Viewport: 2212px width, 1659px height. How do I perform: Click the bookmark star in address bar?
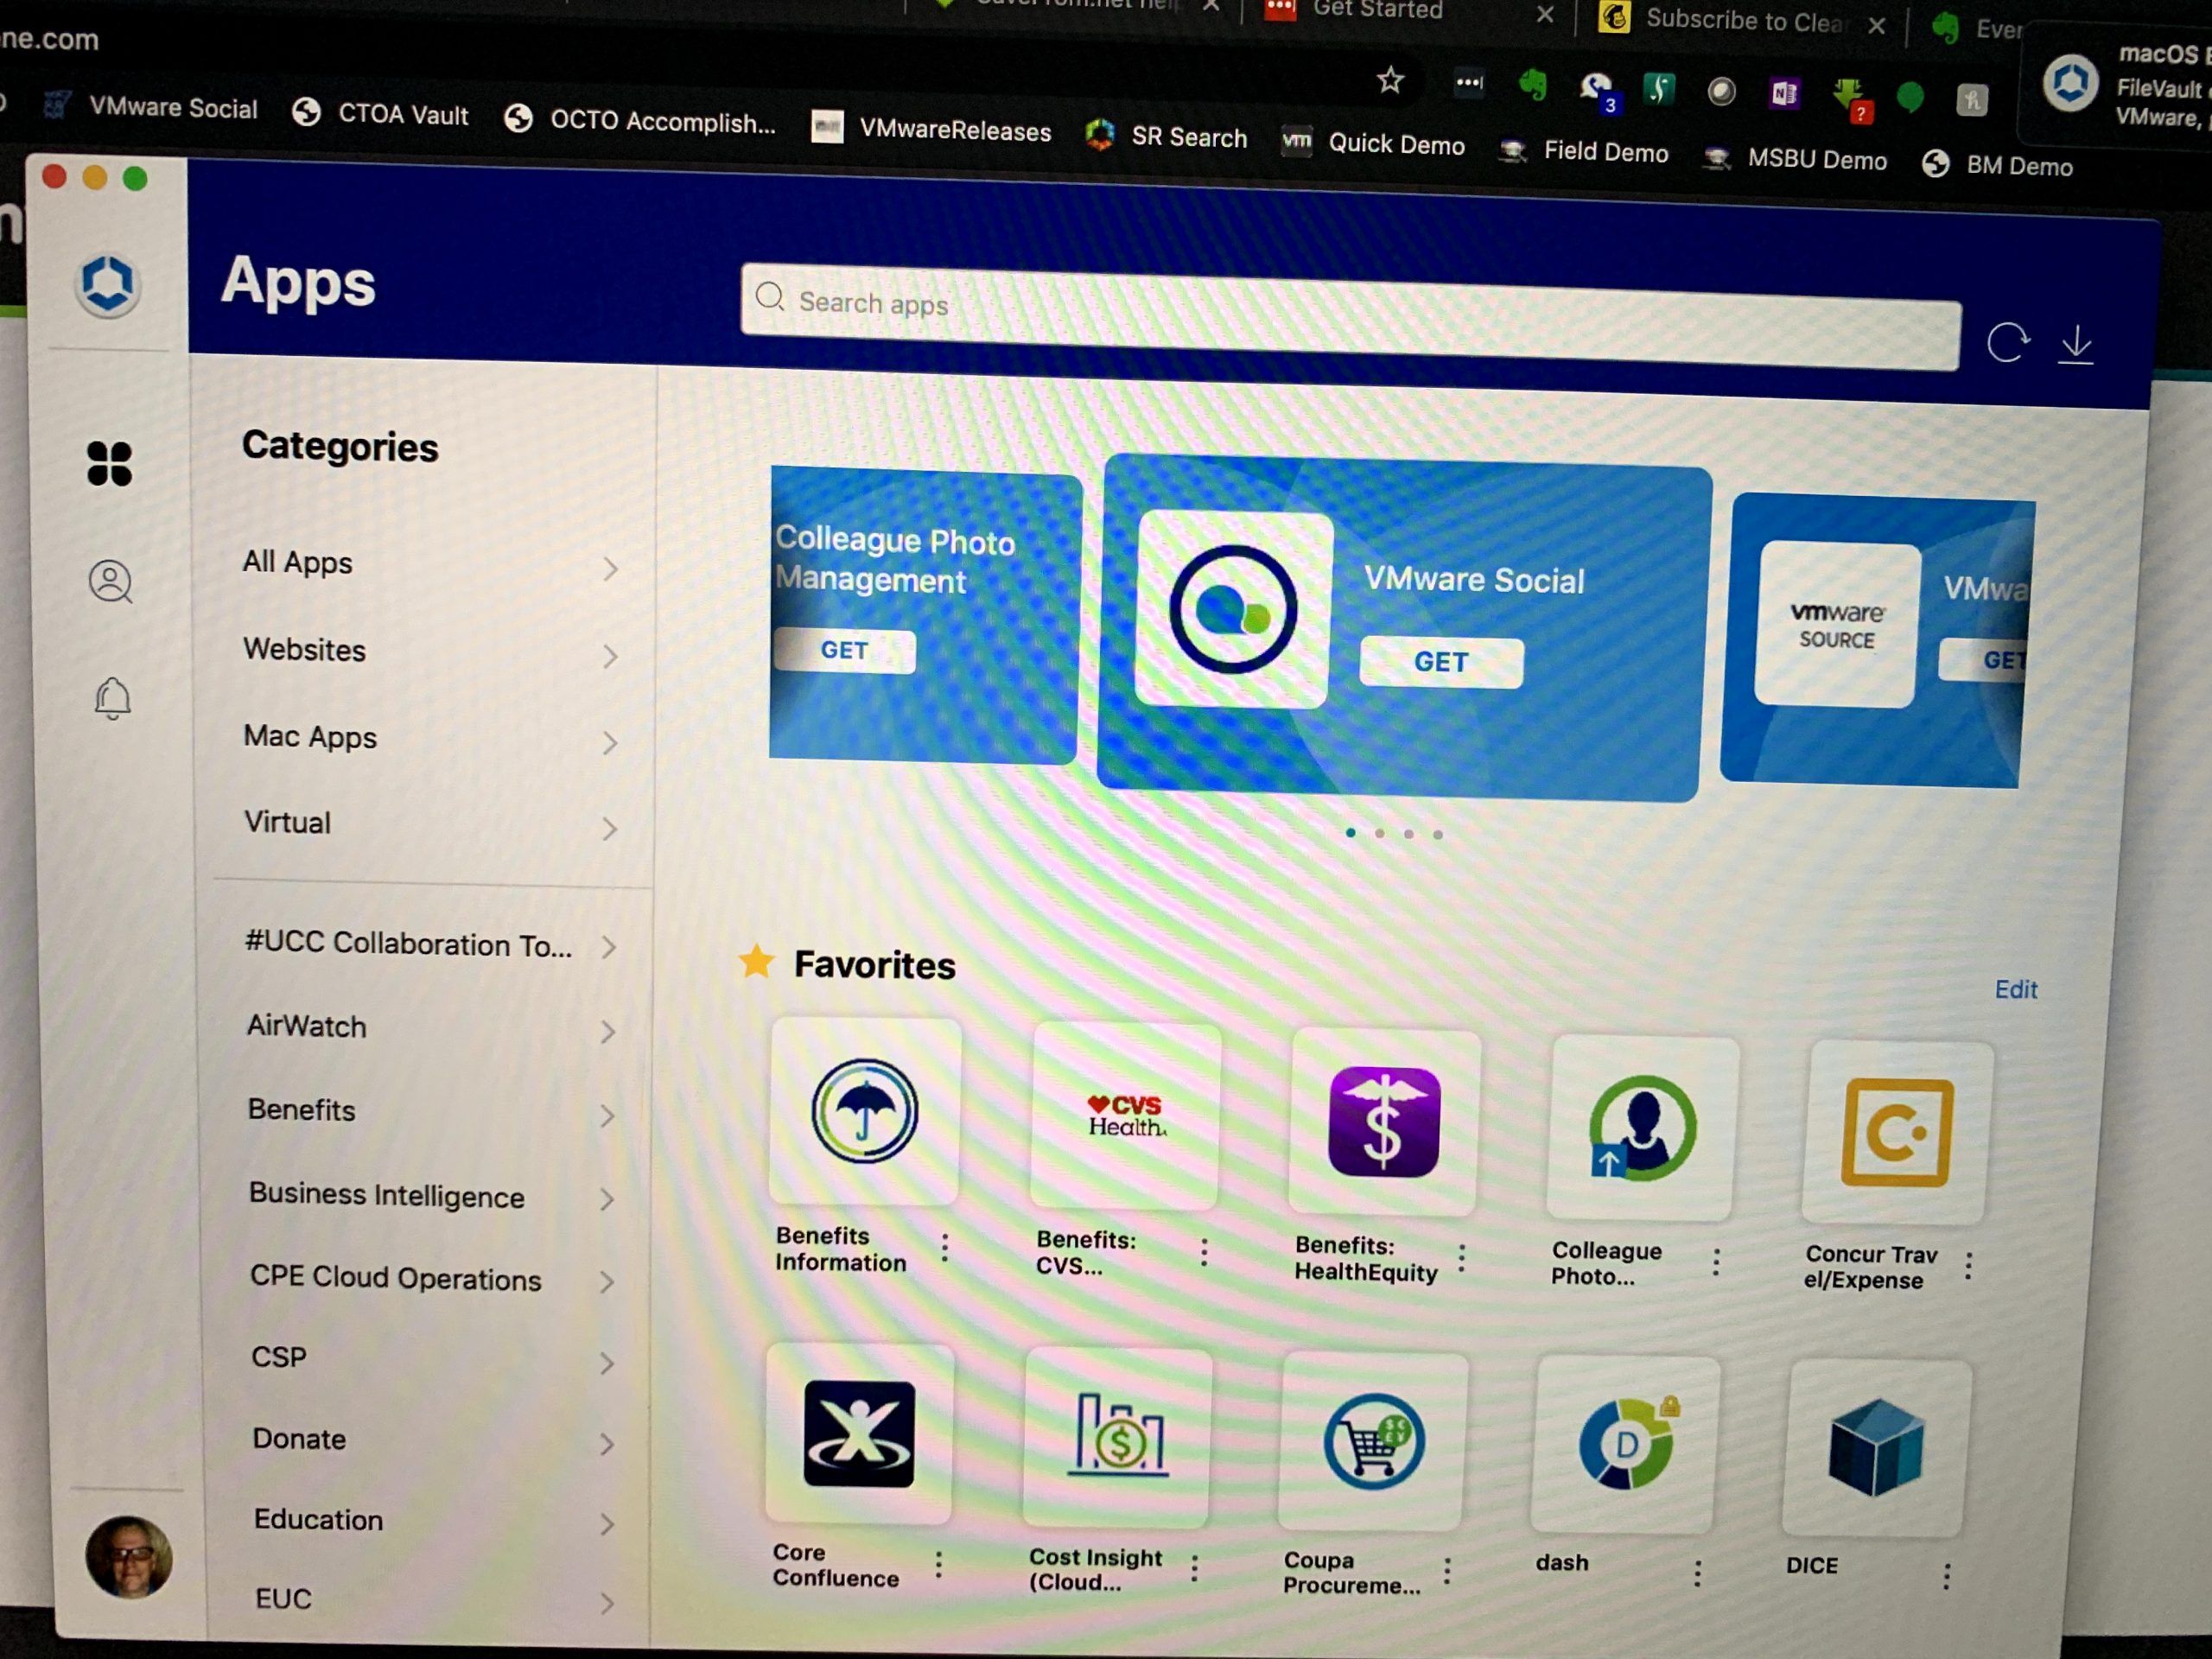coord(1390,80)
